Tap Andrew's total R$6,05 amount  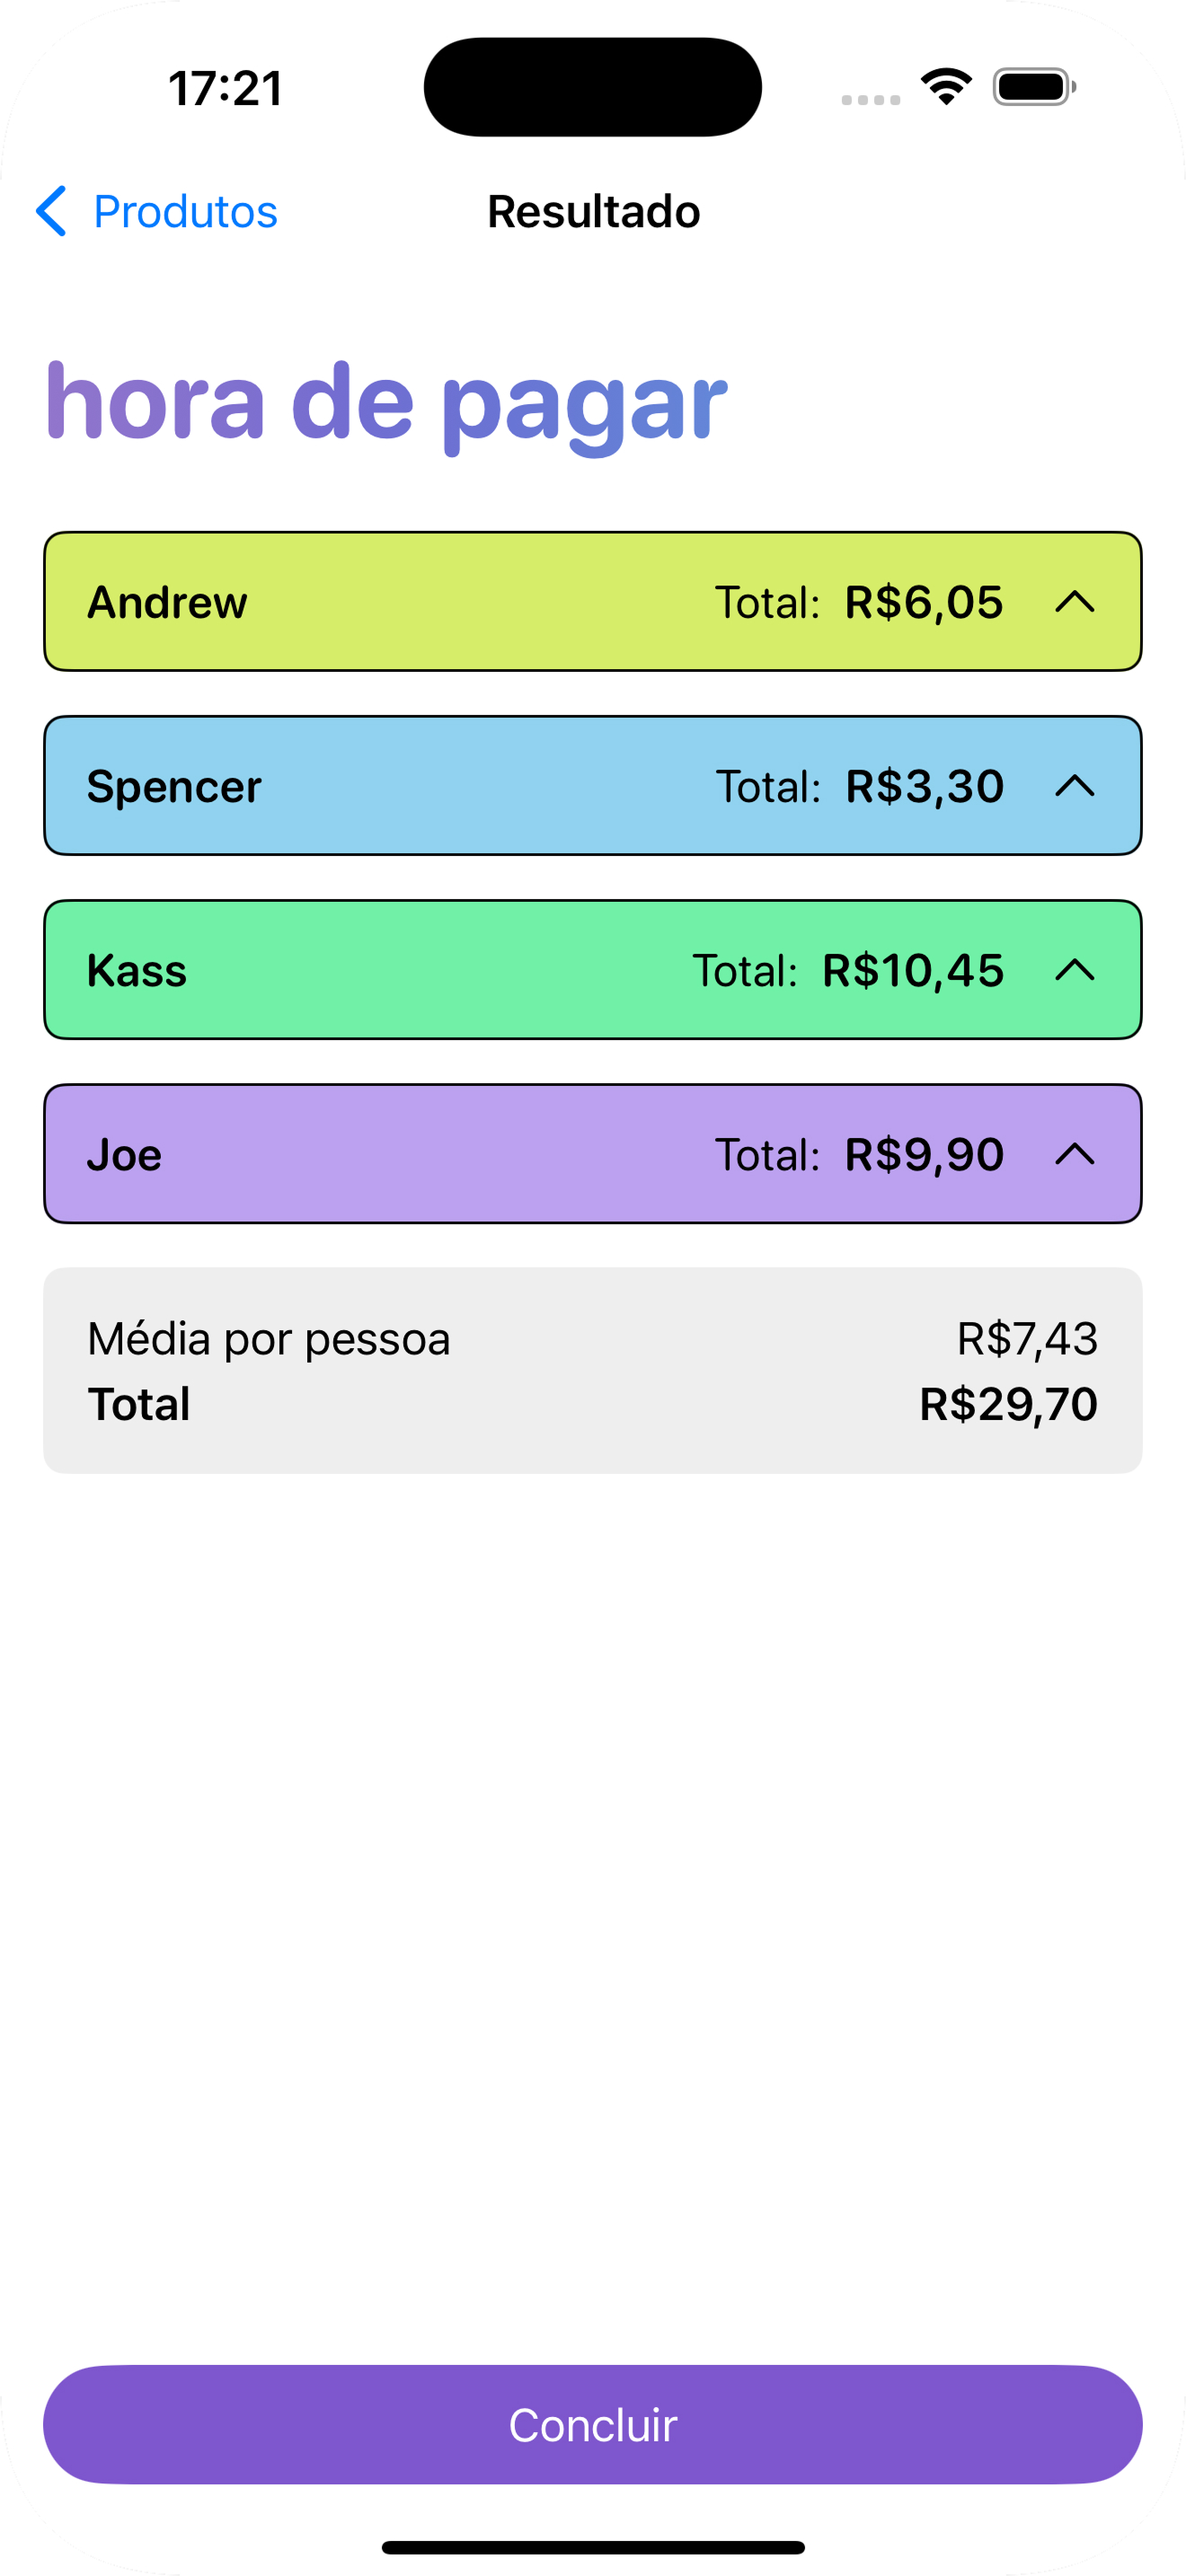coord(923,602)
